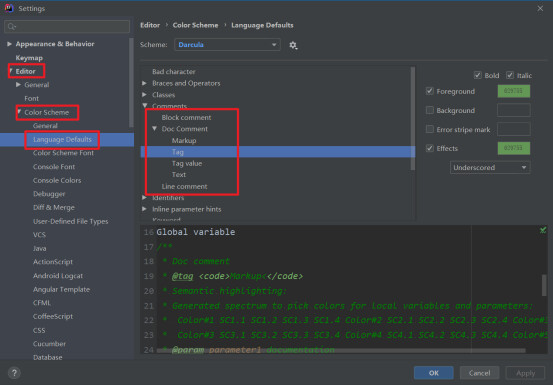This screenshot has width=553, height=386.
Task: Toggle the Bold checkbox
Action: (478, 75)
